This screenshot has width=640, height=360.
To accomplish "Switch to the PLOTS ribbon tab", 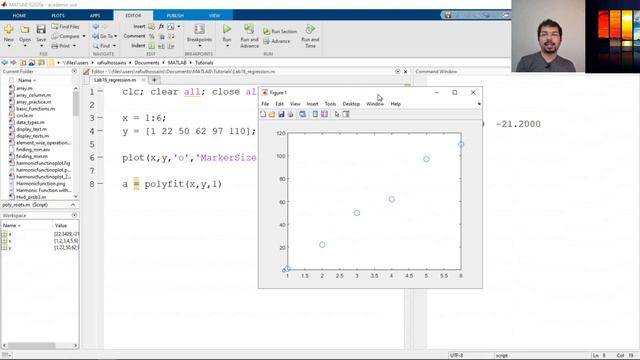I will tap(58, 16).
